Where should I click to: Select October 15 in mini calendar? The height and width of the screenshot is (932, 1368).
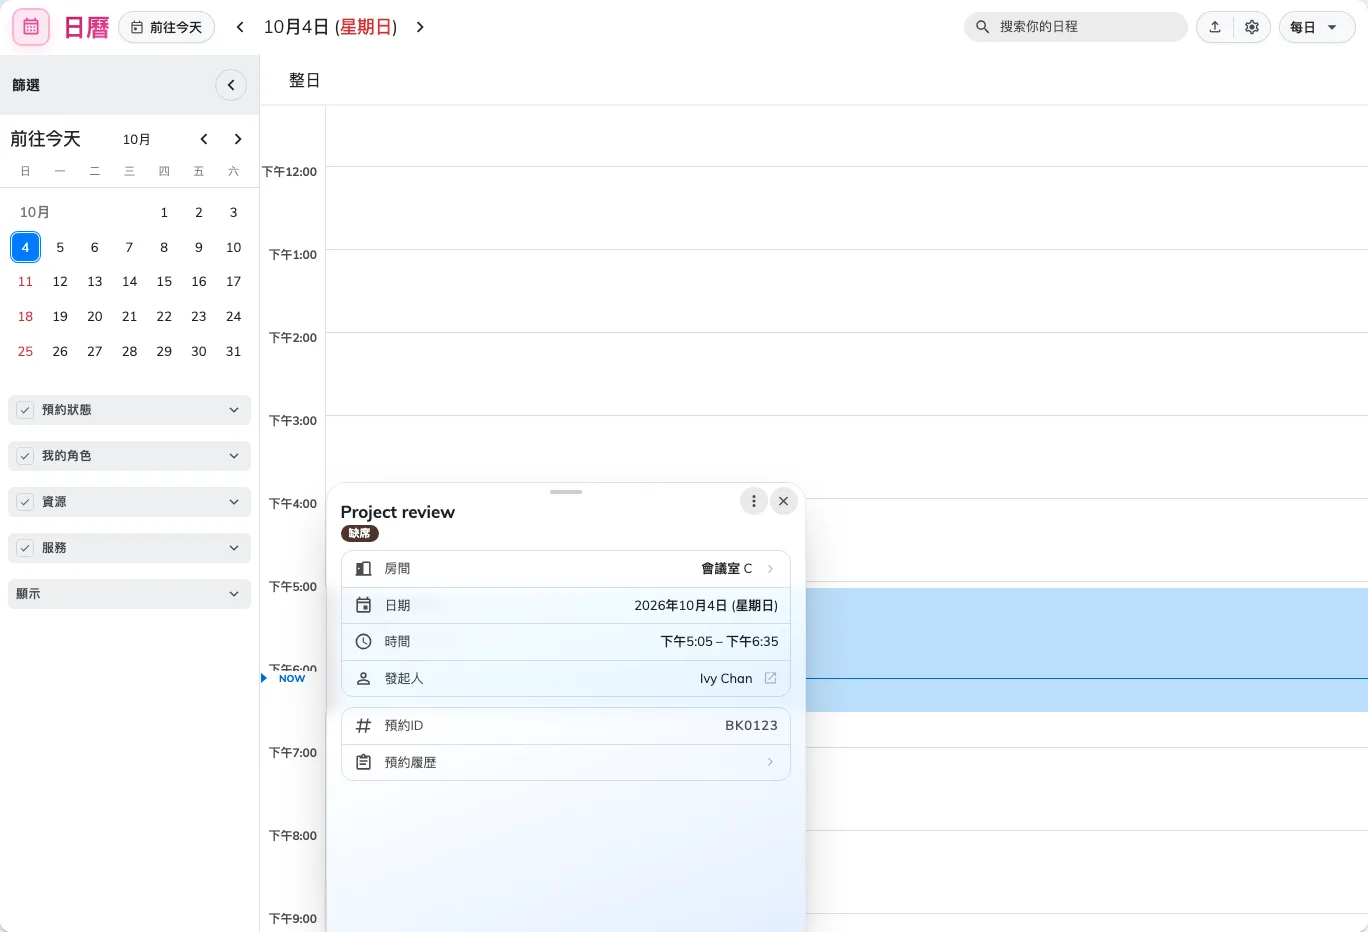(164, 282)
